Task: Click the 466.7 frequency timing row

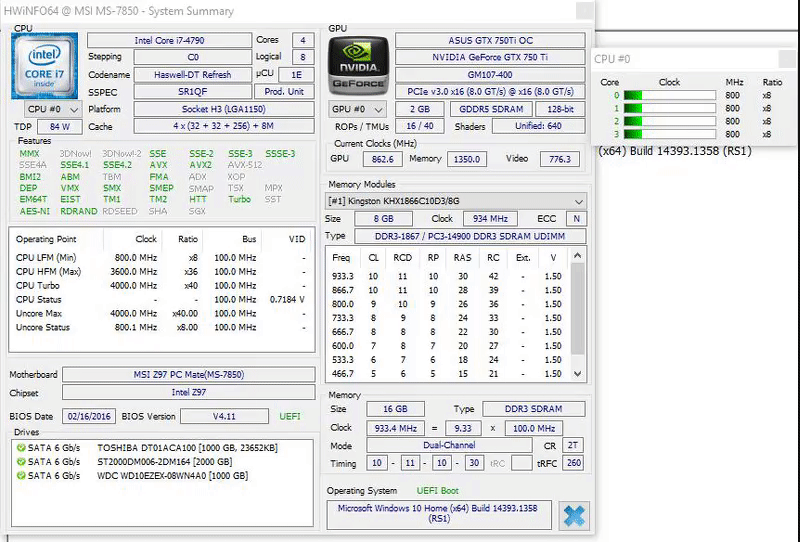Action: point(448,374)
